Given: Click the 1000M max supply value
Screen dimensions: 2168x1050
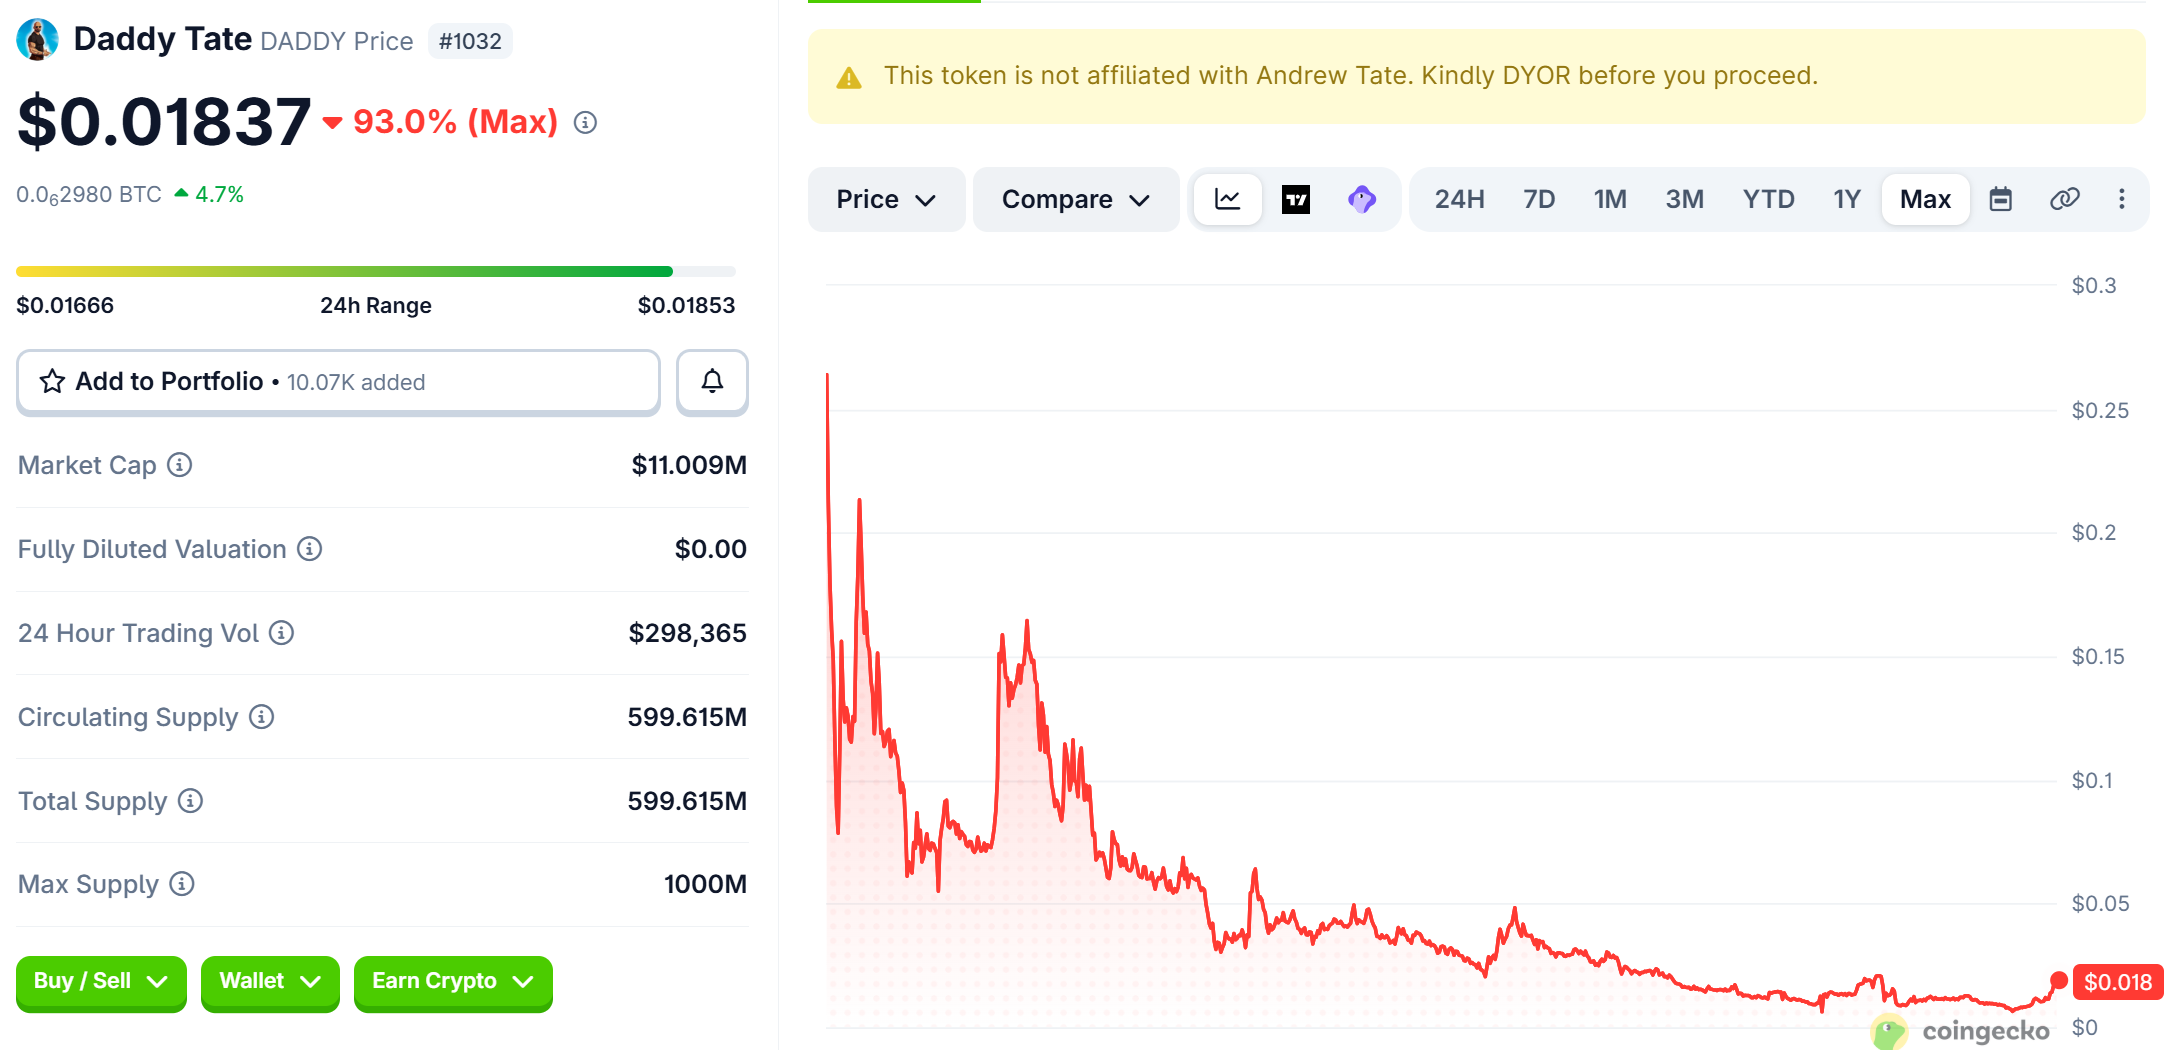Looking at the screenshot, I should (705, 884).
